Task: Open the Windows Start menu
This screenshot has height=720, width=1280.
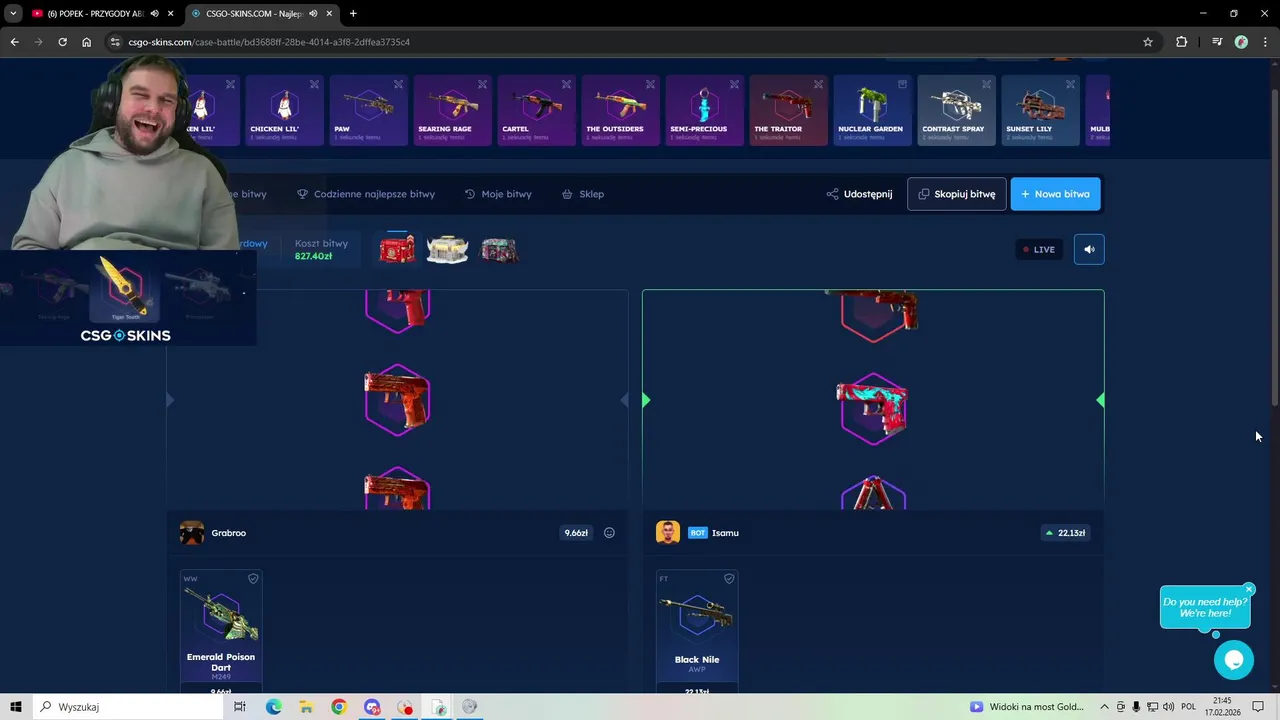Action: click(15, 707)
